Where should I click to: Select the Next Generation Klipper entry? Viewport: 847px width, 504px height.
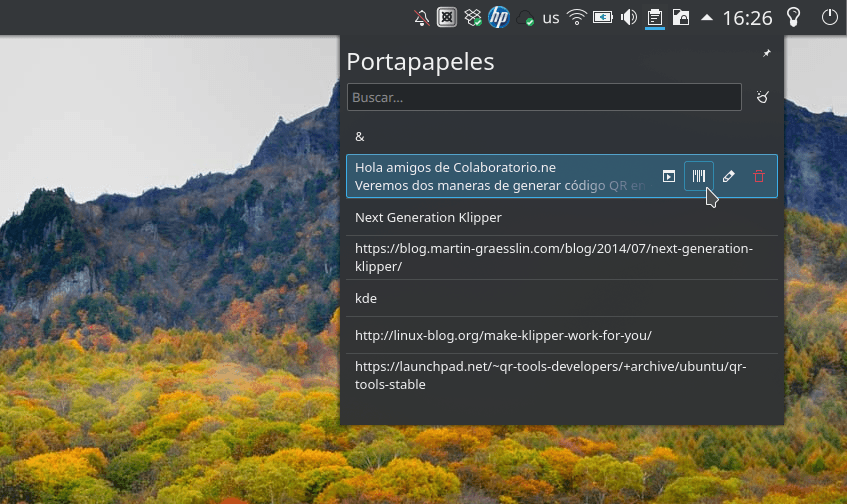pos(562,217)
